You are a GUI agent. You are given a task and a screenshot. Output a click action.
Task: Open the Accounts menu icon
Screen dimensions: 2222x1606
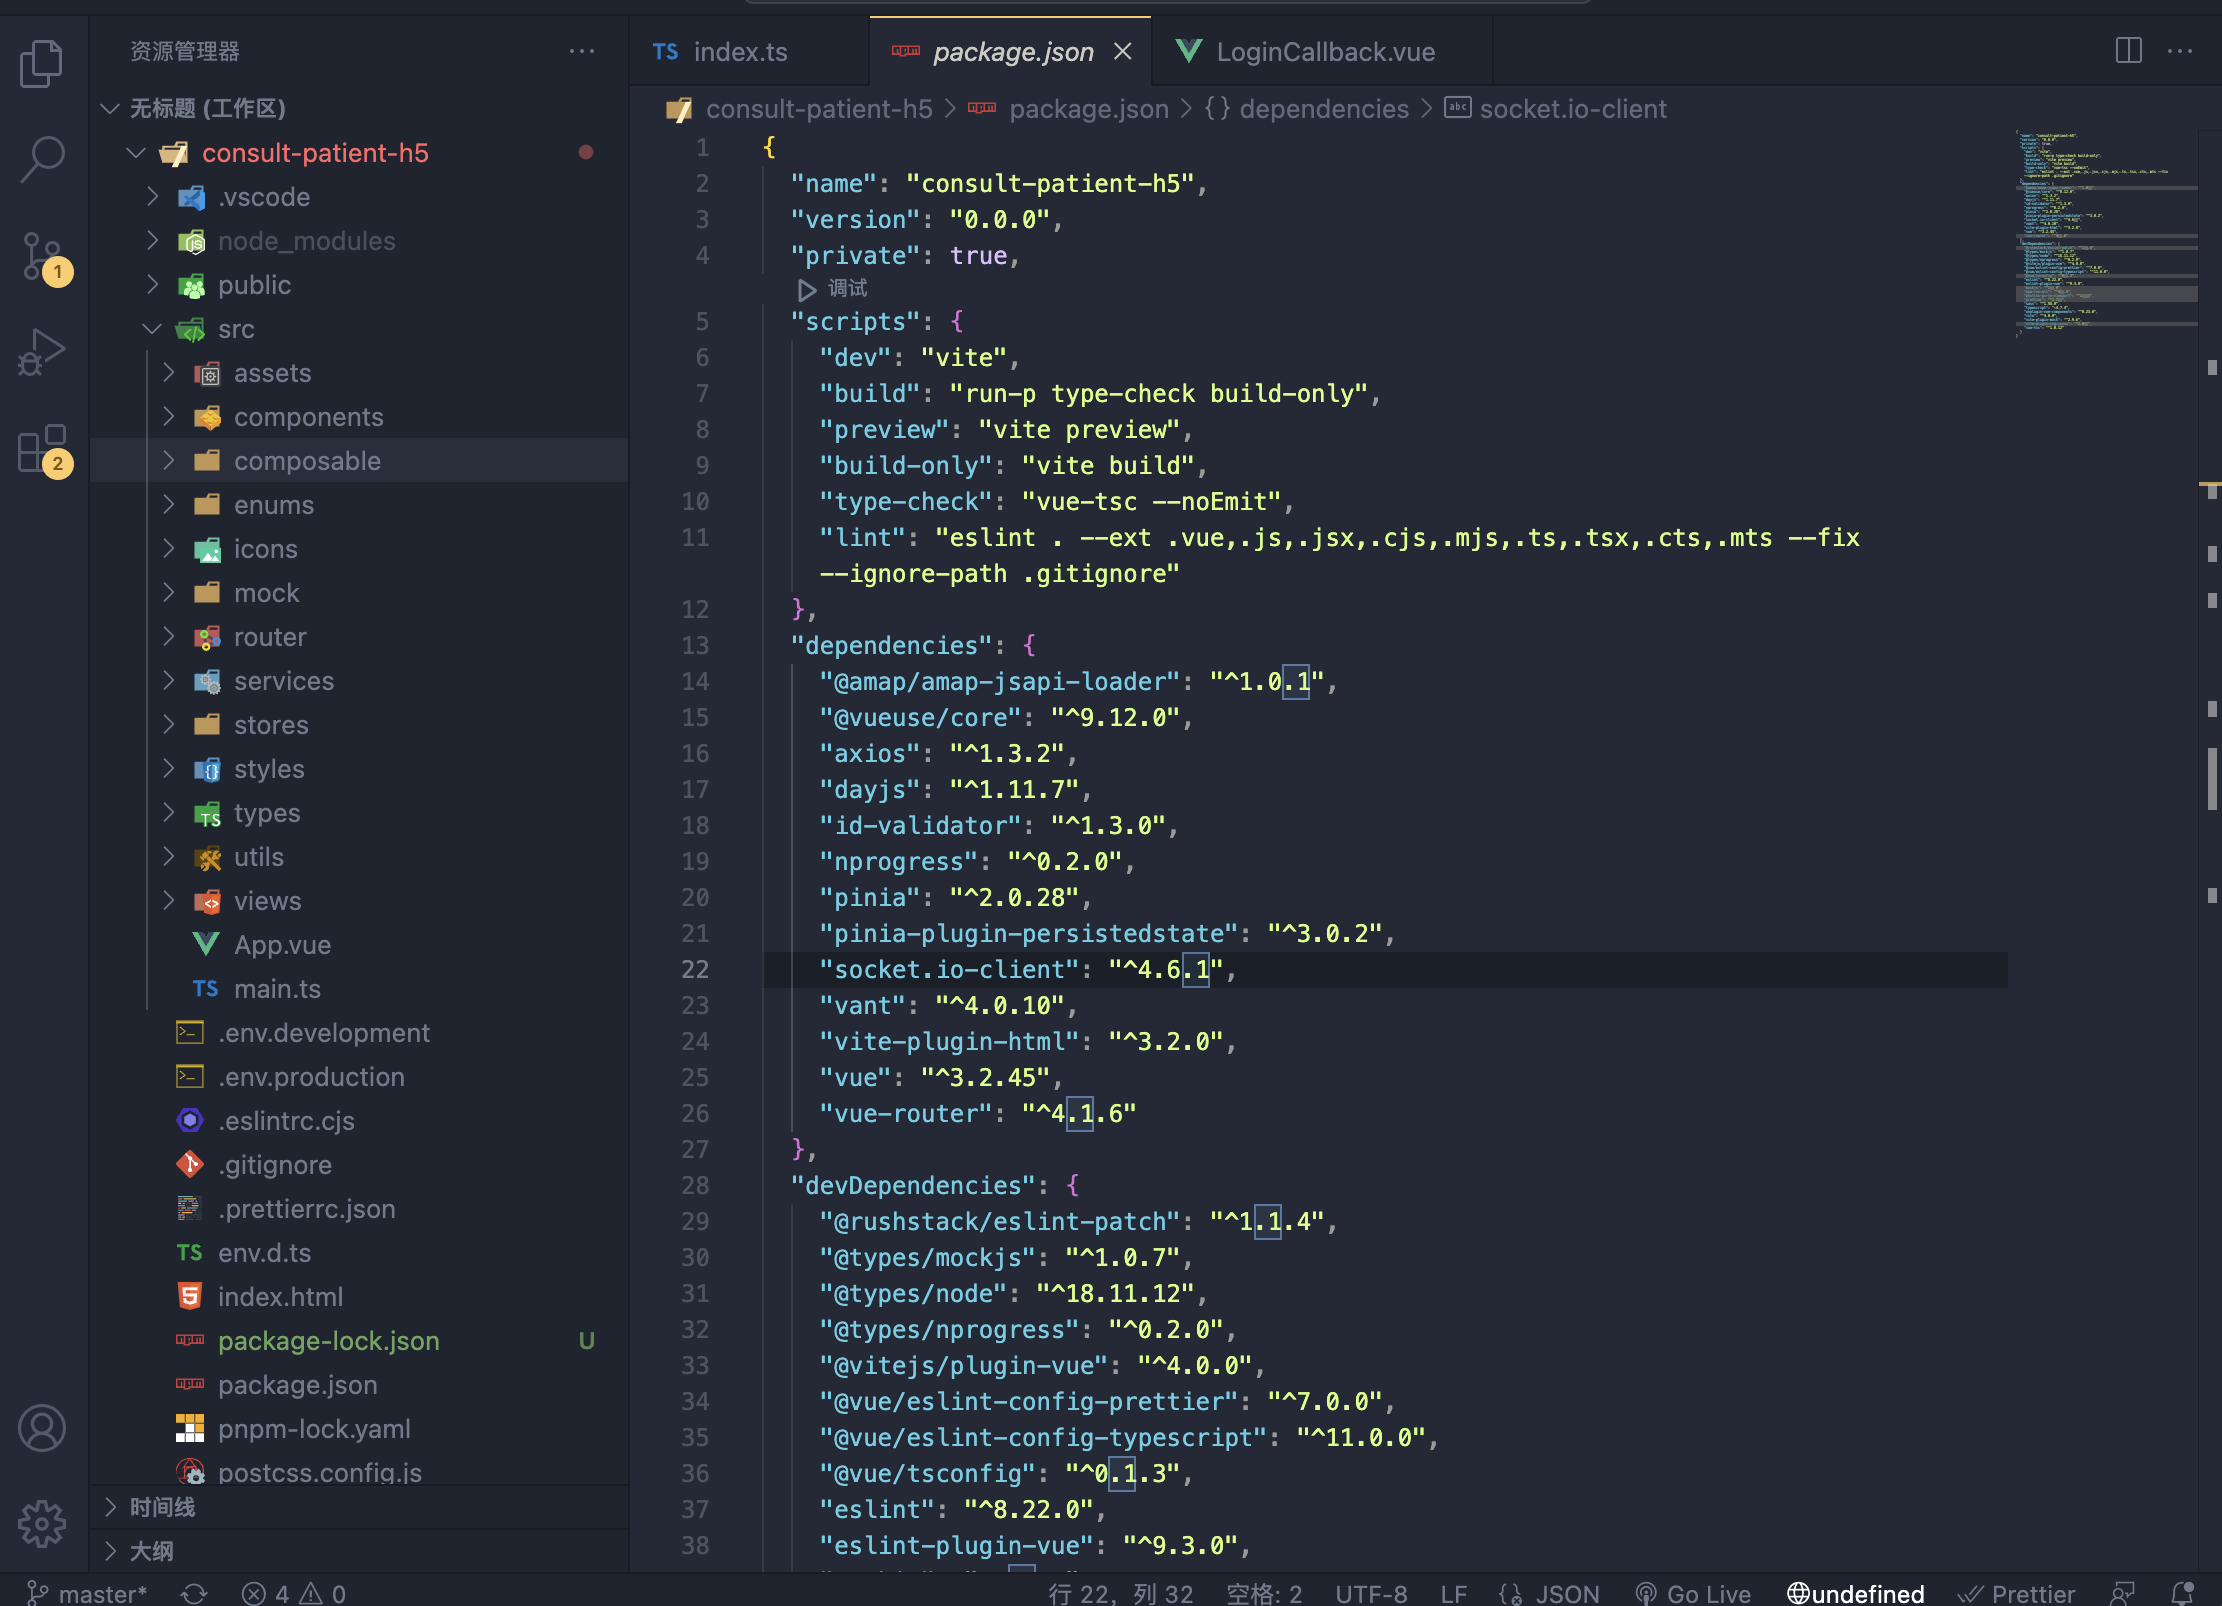coord(42,1428)
